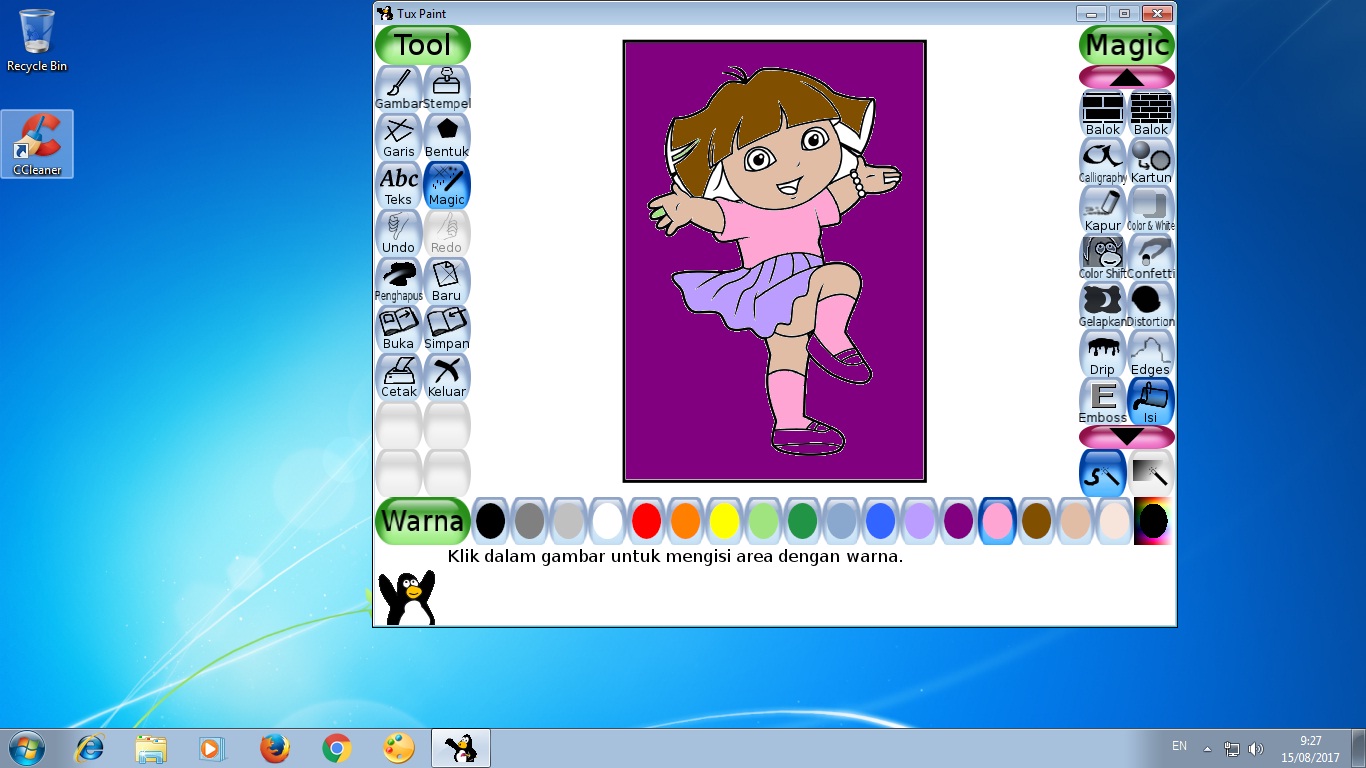This screenshot has height=768, width=1366.
Task: Open the CCleaner desktop shortcut
Action: (37, 144)
